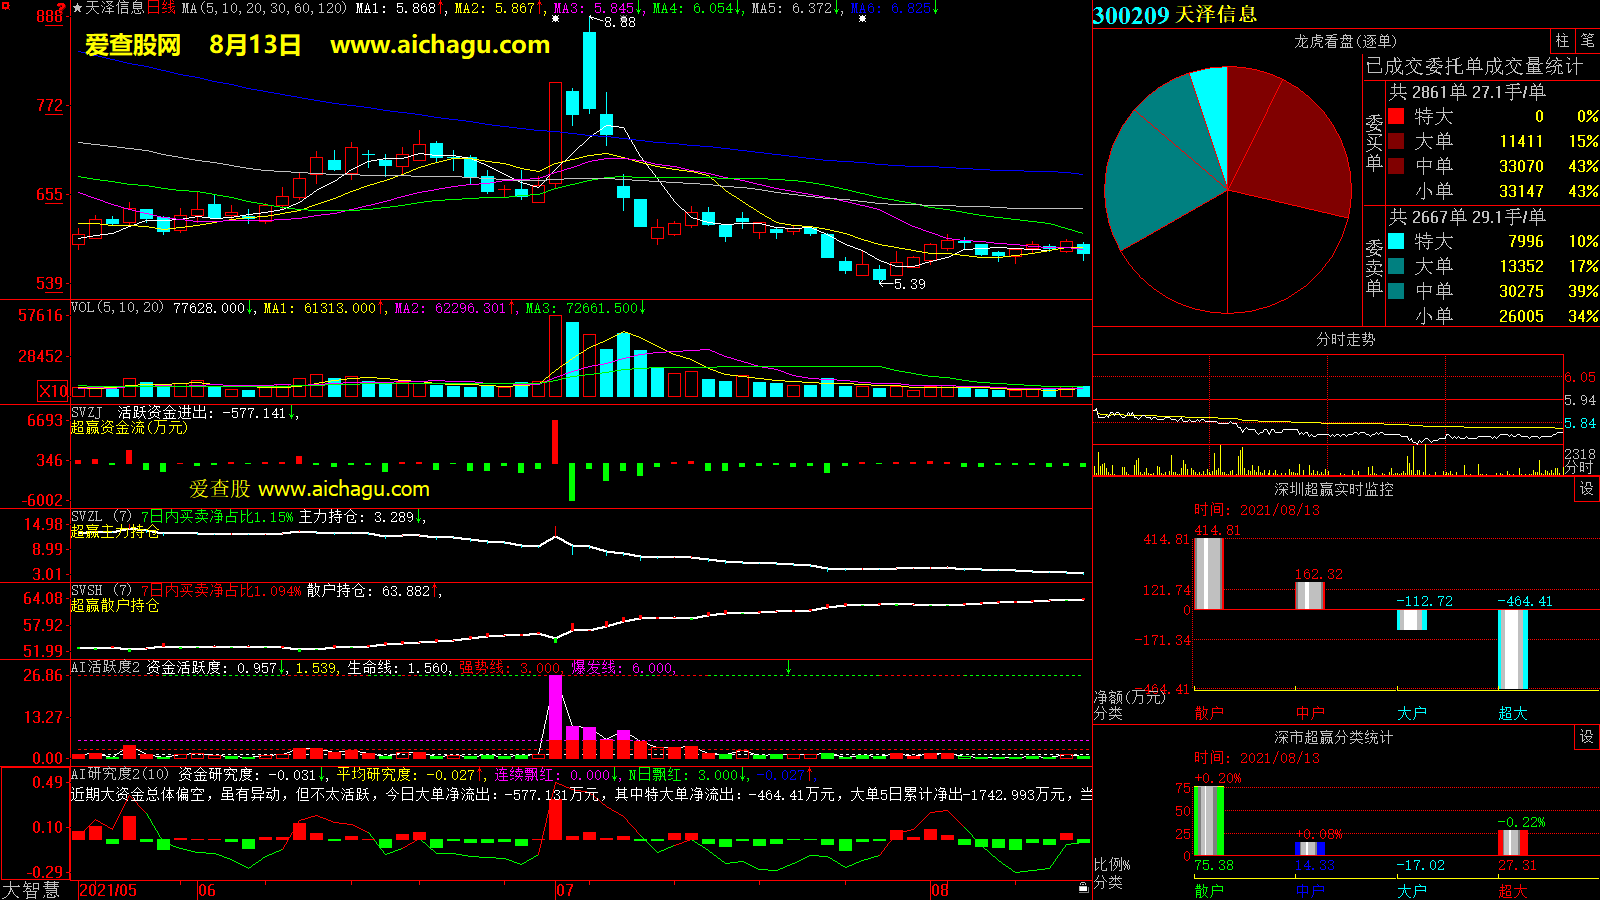Click the star icon before 天泽信息 title
This screenshot has width=1600, height=900.
click(x=78, y=8)
